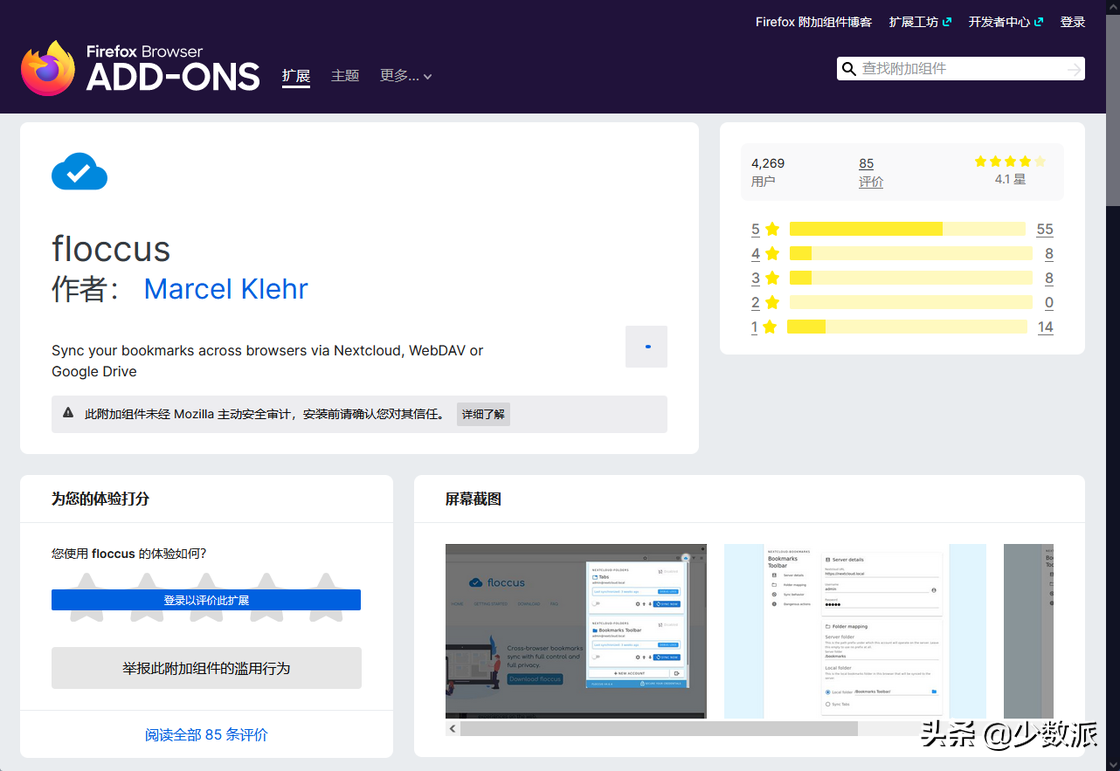The width and height of the screenshot is (1120, 771).
Task: Open the first floccus screenshot thumbnail
Action: point(576,631)
